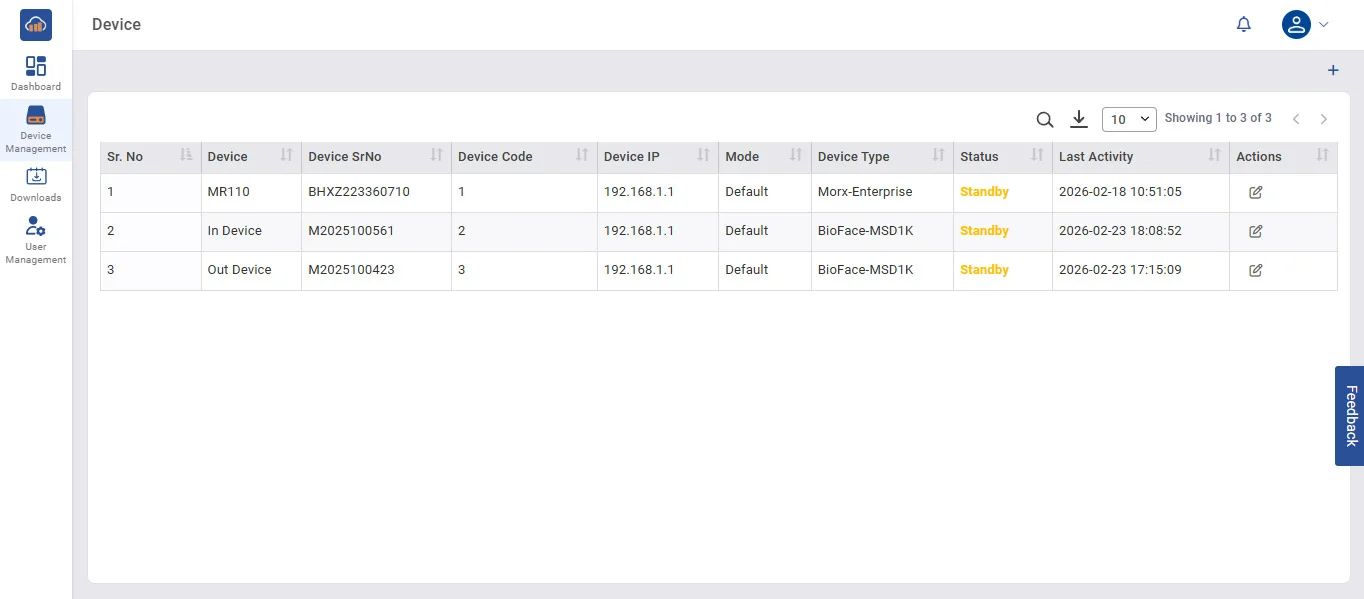Click the cloud logo icon
The width and height of the screenshot is (1364, 599).
[x=36, y=25]
